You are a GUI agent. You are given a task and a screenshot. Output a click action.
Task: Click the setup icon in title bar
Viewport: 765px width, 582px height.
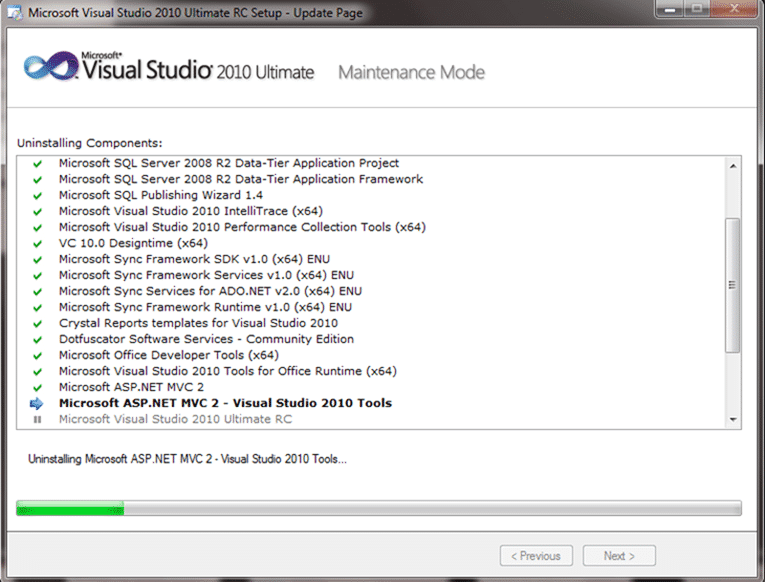(15, 13)
